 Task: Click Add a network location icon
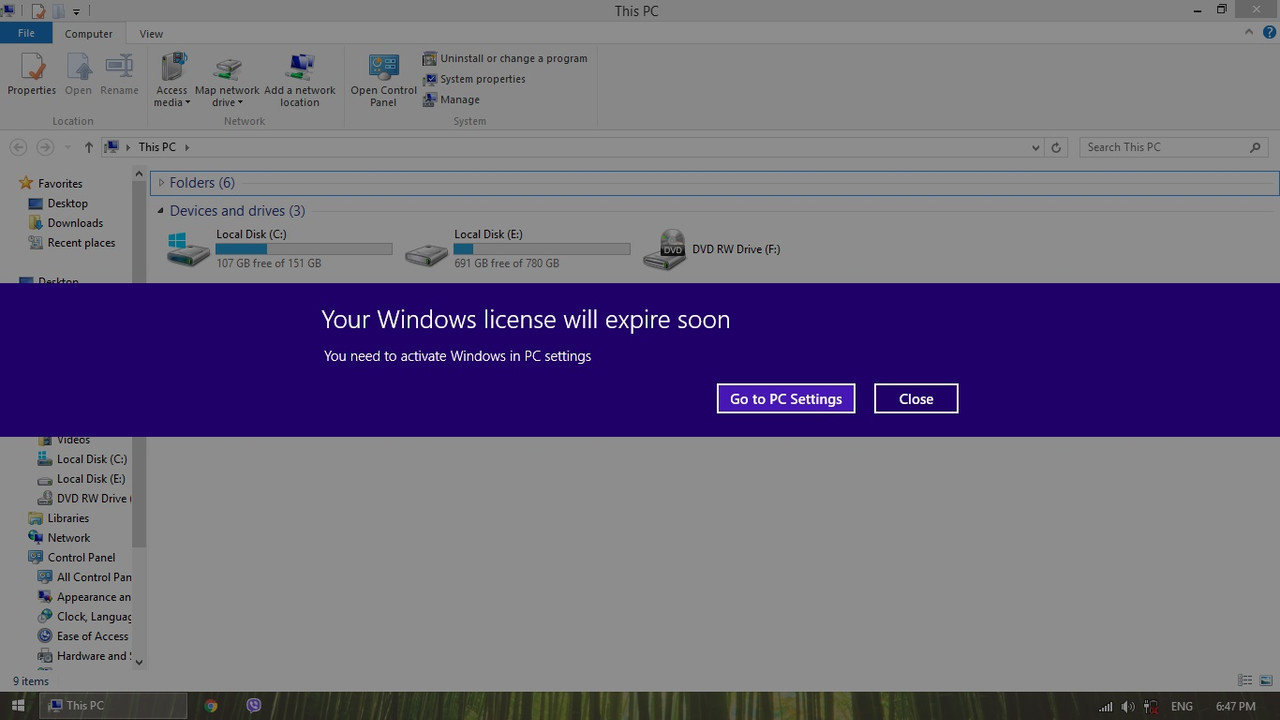point(300,80)
